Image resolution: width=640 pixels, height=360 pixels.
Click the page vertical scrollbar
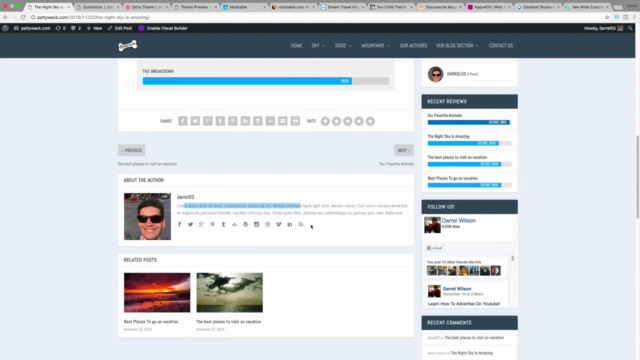pos(638,177)
